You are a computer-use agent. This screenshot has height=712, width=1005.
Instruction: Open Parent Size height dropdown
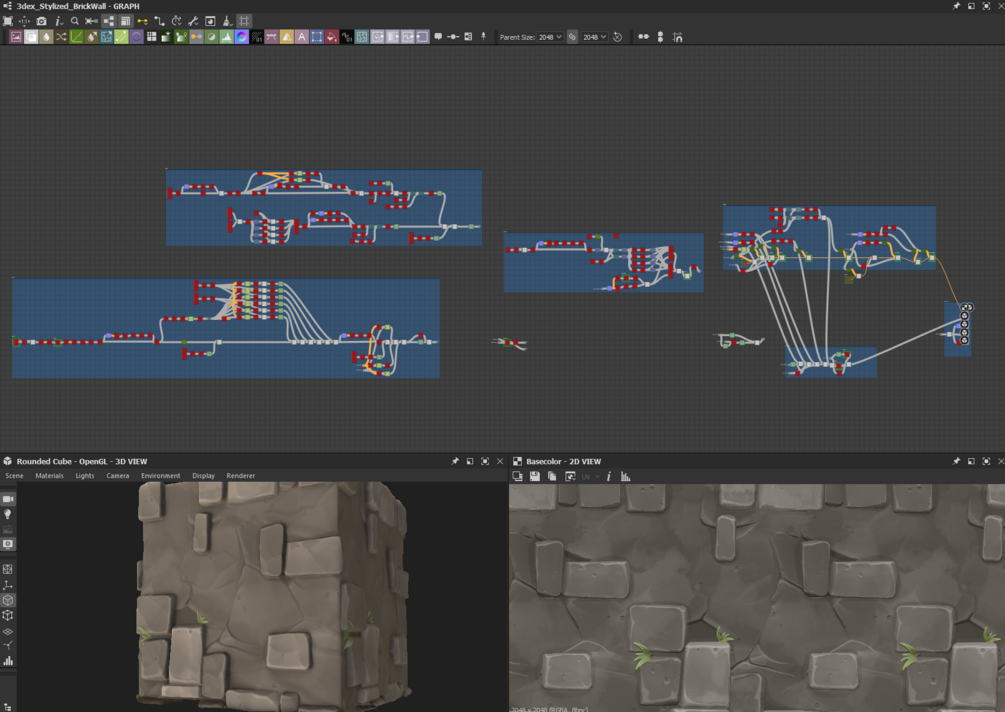coord(594,37)
